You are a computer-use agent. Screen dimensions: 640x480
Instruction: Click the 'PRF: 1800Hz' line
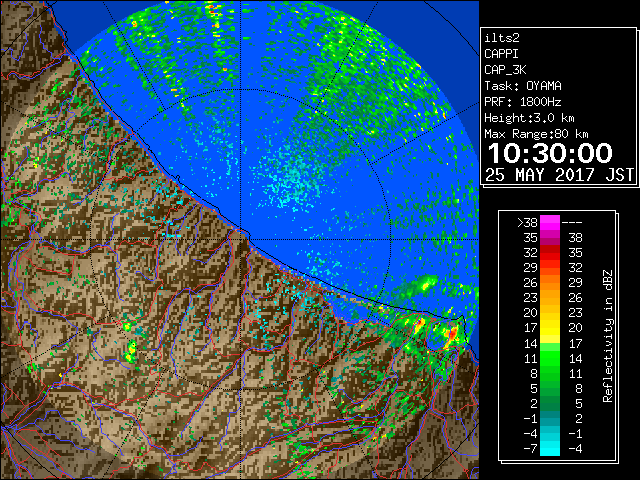(x=523, y=102)
